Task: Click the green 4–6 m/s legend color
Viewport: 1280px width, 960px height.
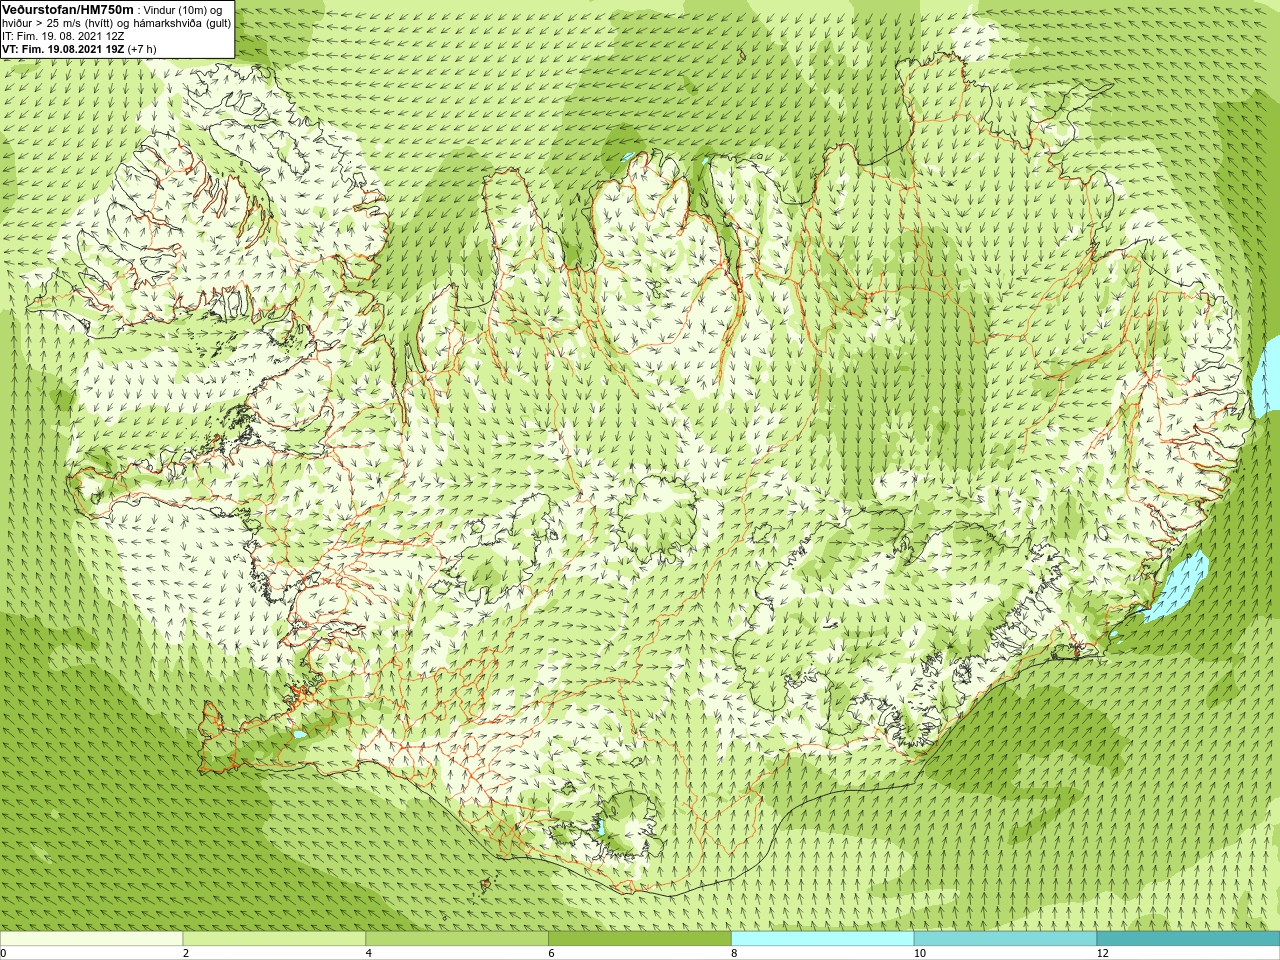Action: (x=457, y=939)
